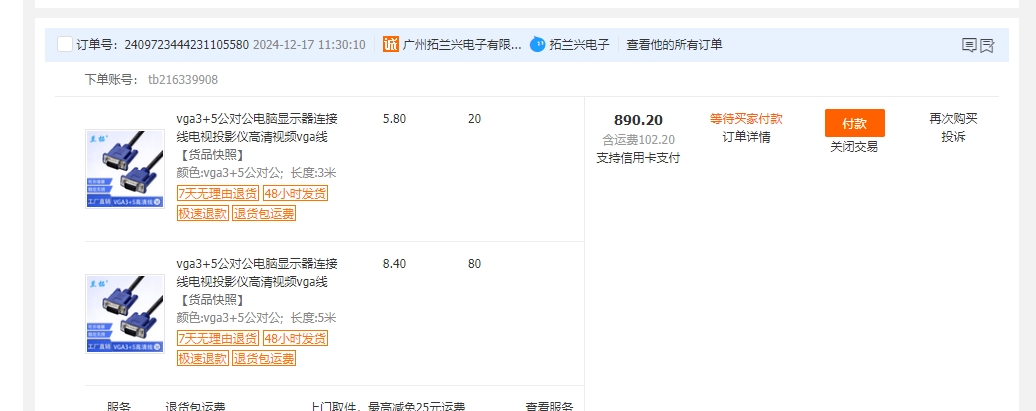The width and height of the screenshot is (1036, 411).
Task: Open the 广州拓兰兴电子有限 company link
Action: tap(461, 44)
